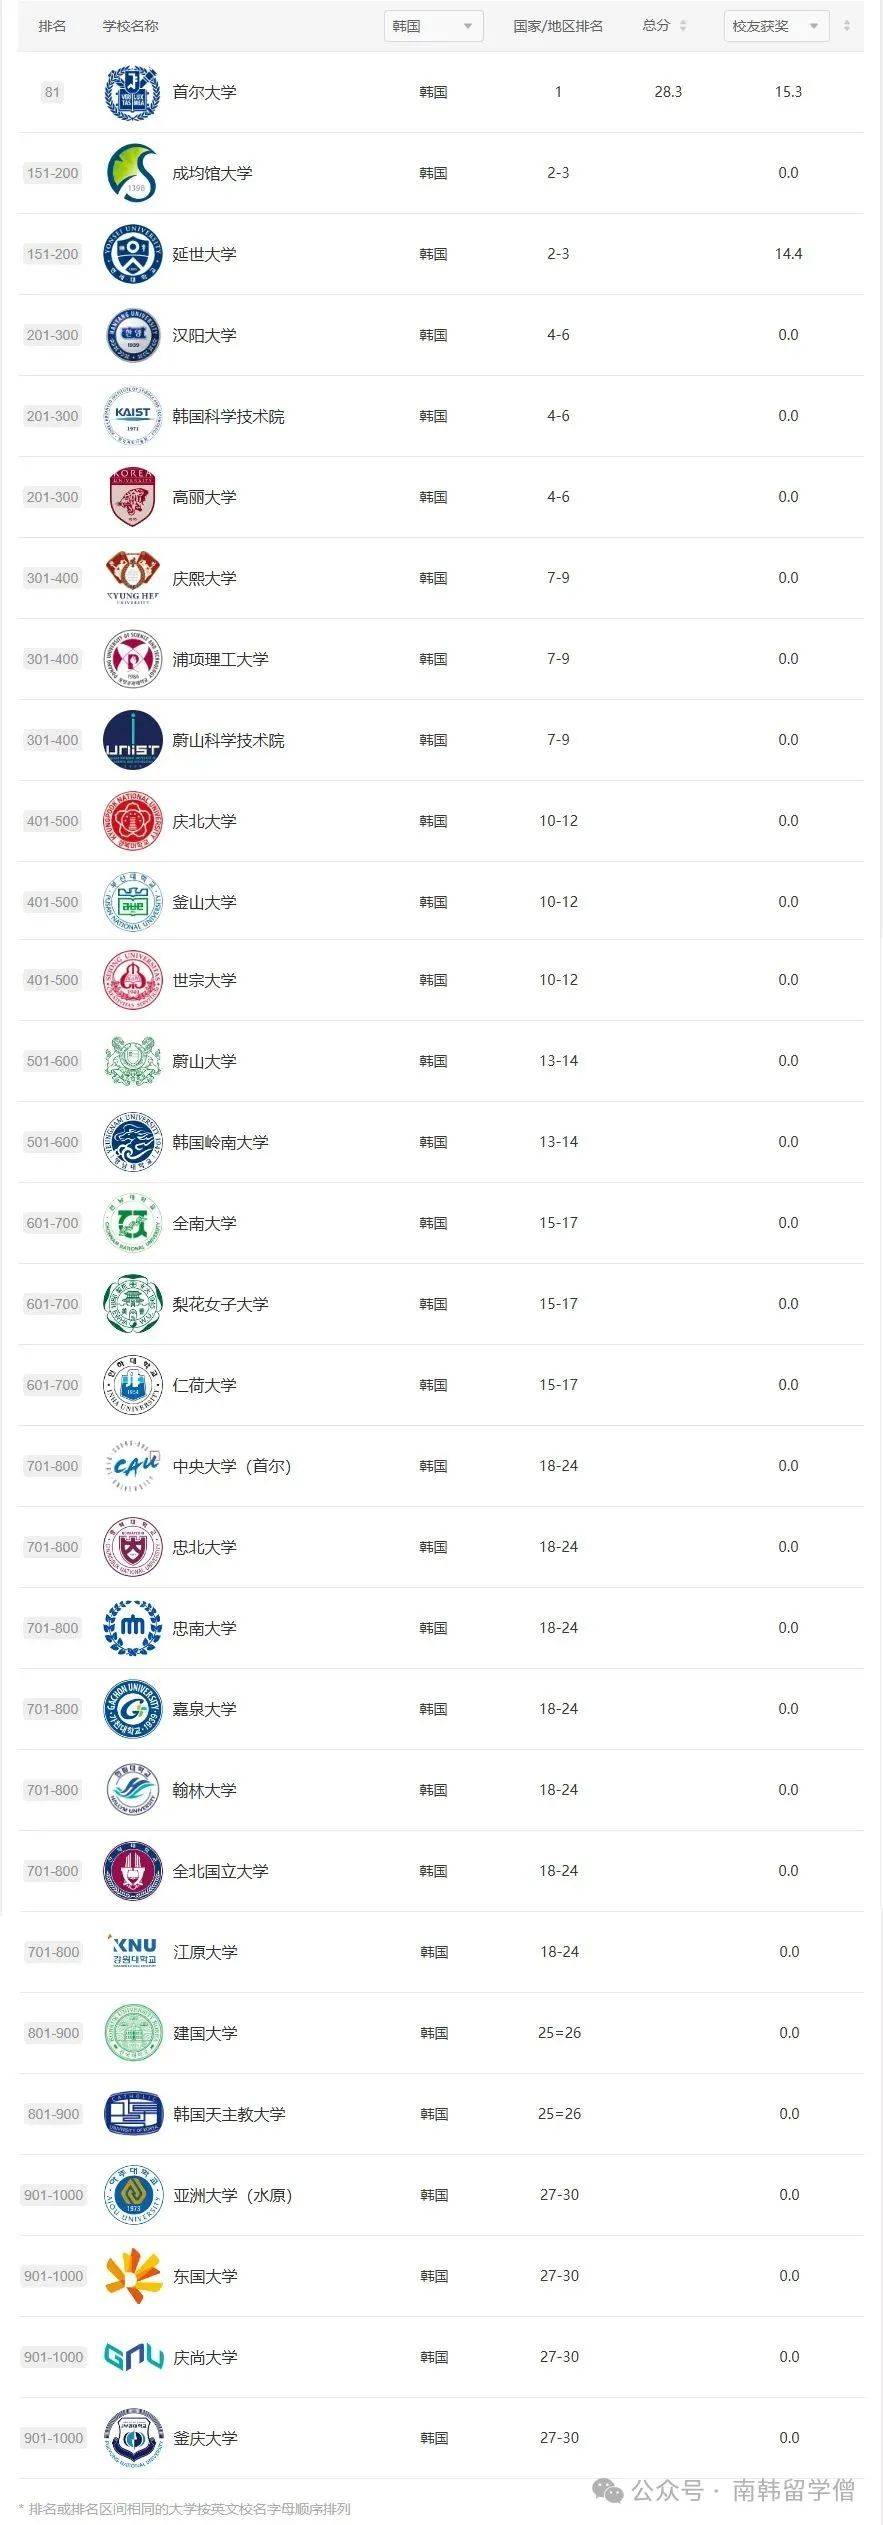
Task: Open the 校友获奖 indicator dropdown
Action: (x=775, y=26)
